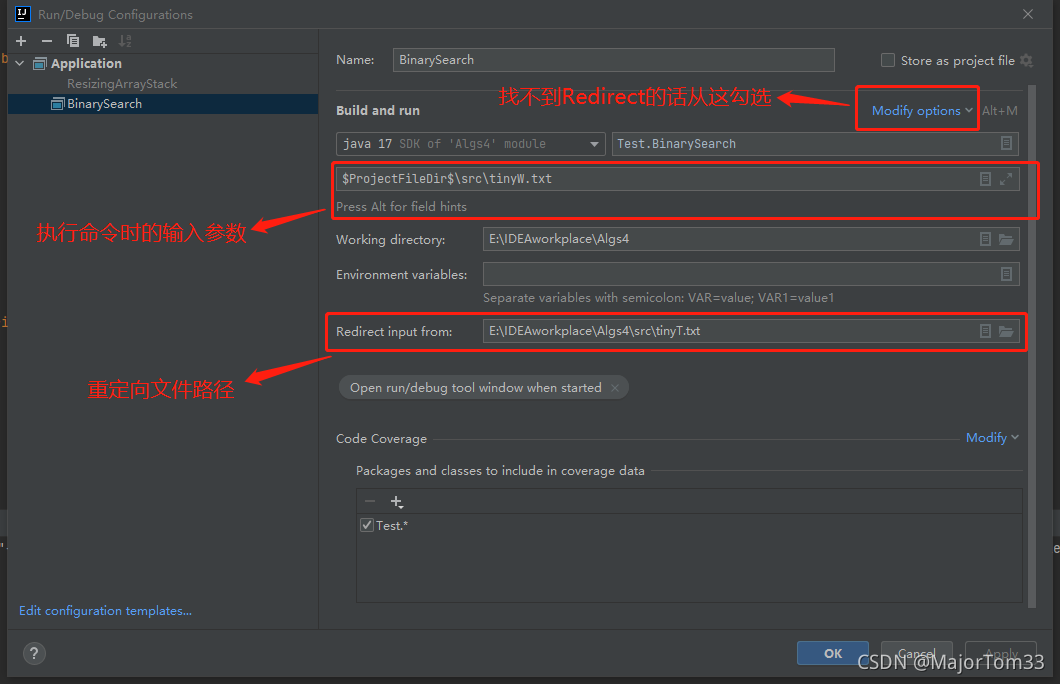
Task: Click Edit configuration templates link
Action: pos(105,610)
